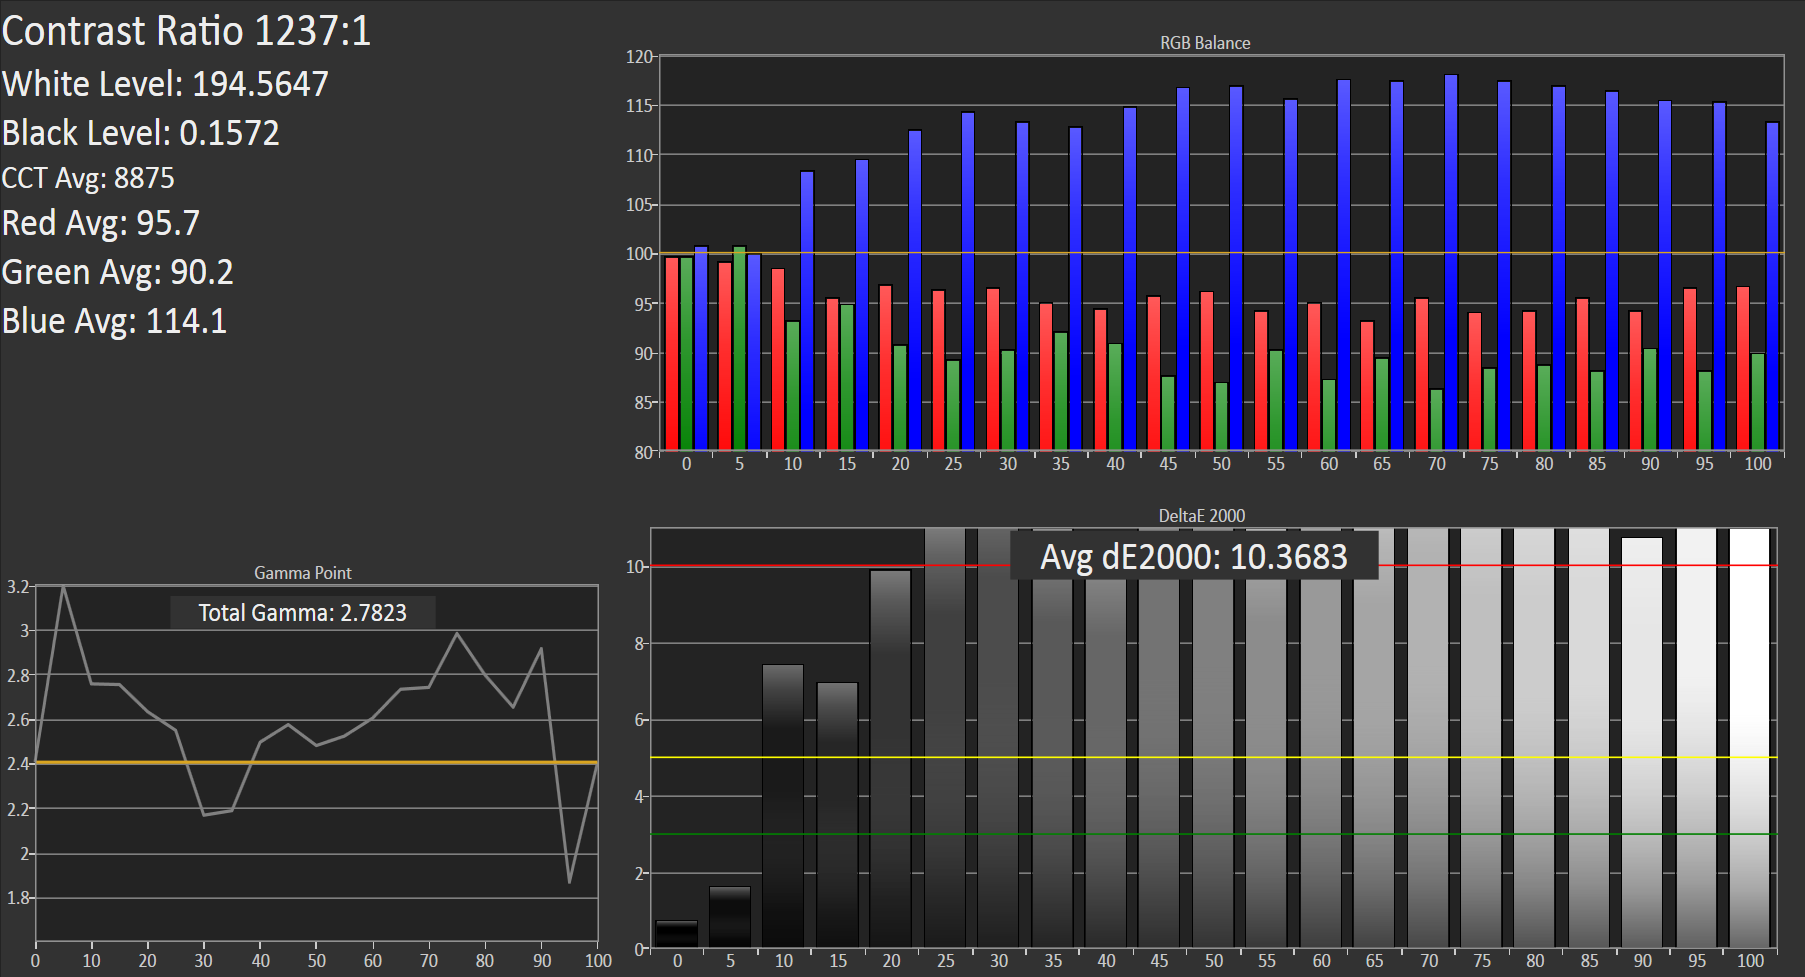Click the Blue Avg: 114.1 value

click(115, 321)
